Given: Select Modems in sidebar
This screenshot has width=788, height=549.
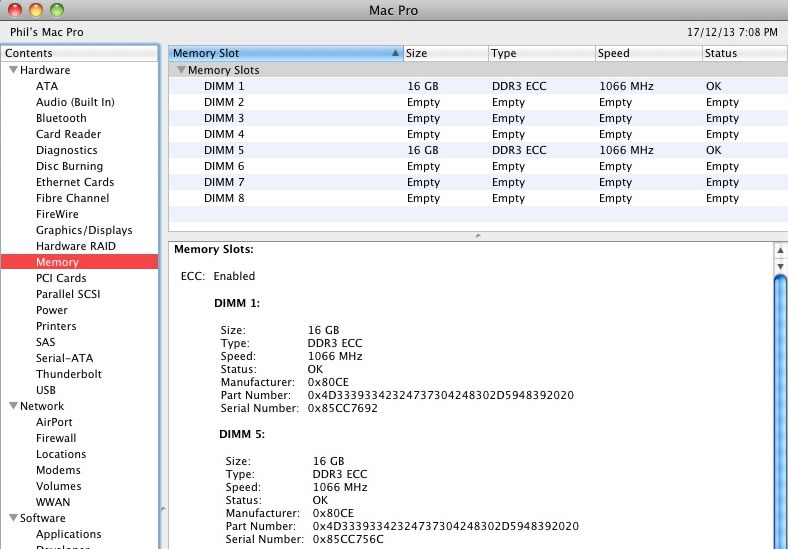Looking at the screenshot, I should [x=58, y=470].
